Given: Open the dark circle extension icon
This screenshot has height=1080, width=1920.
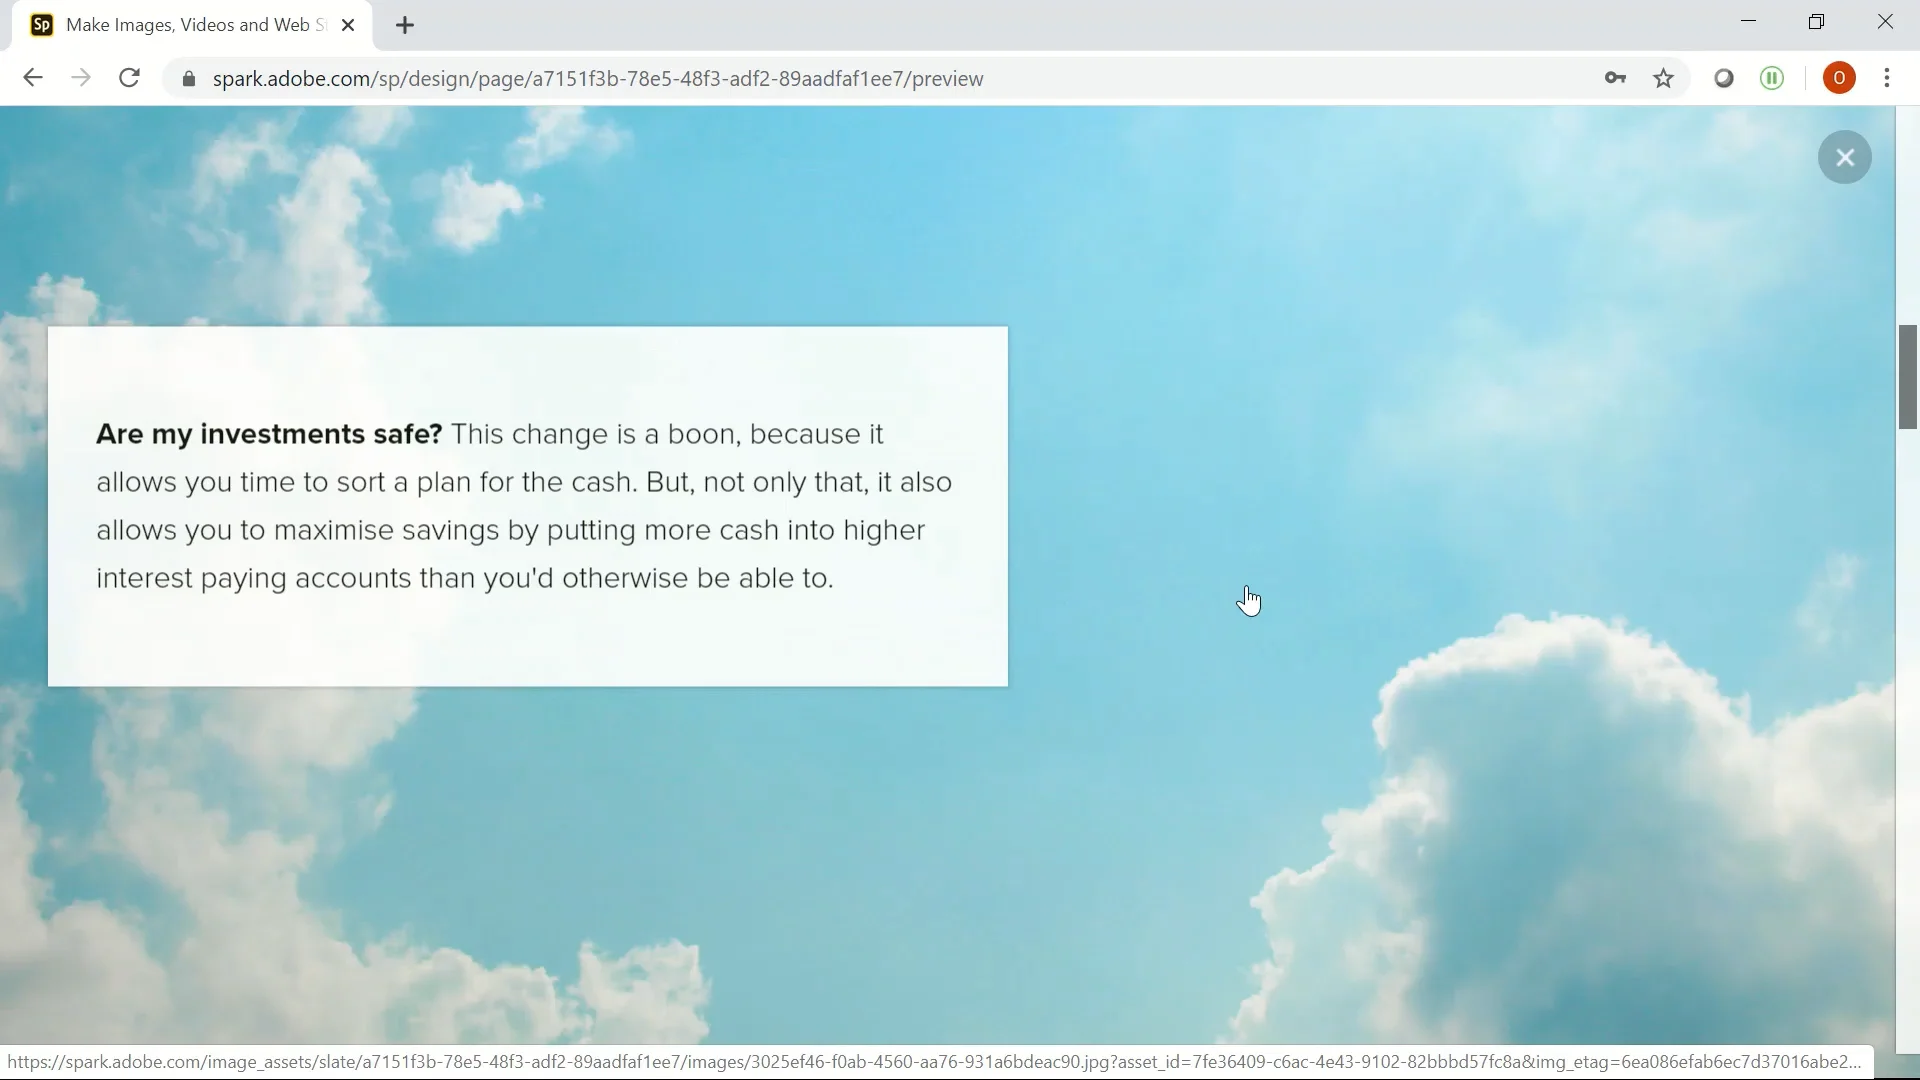Looking at the screenshot, I should [x=1723, y=78].
